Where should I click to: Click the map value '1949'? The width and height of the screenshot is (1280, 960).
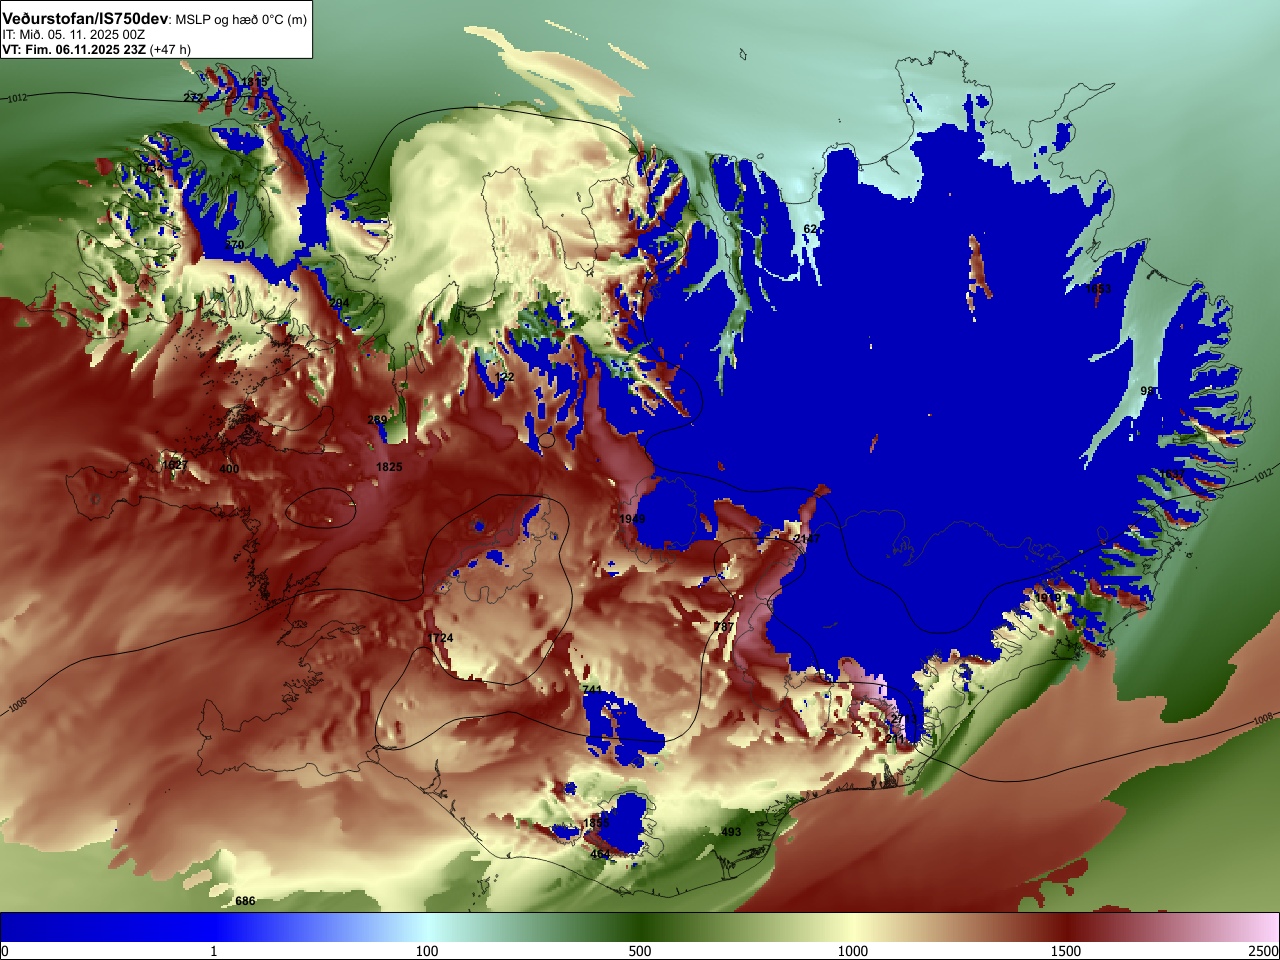(632, 519)
